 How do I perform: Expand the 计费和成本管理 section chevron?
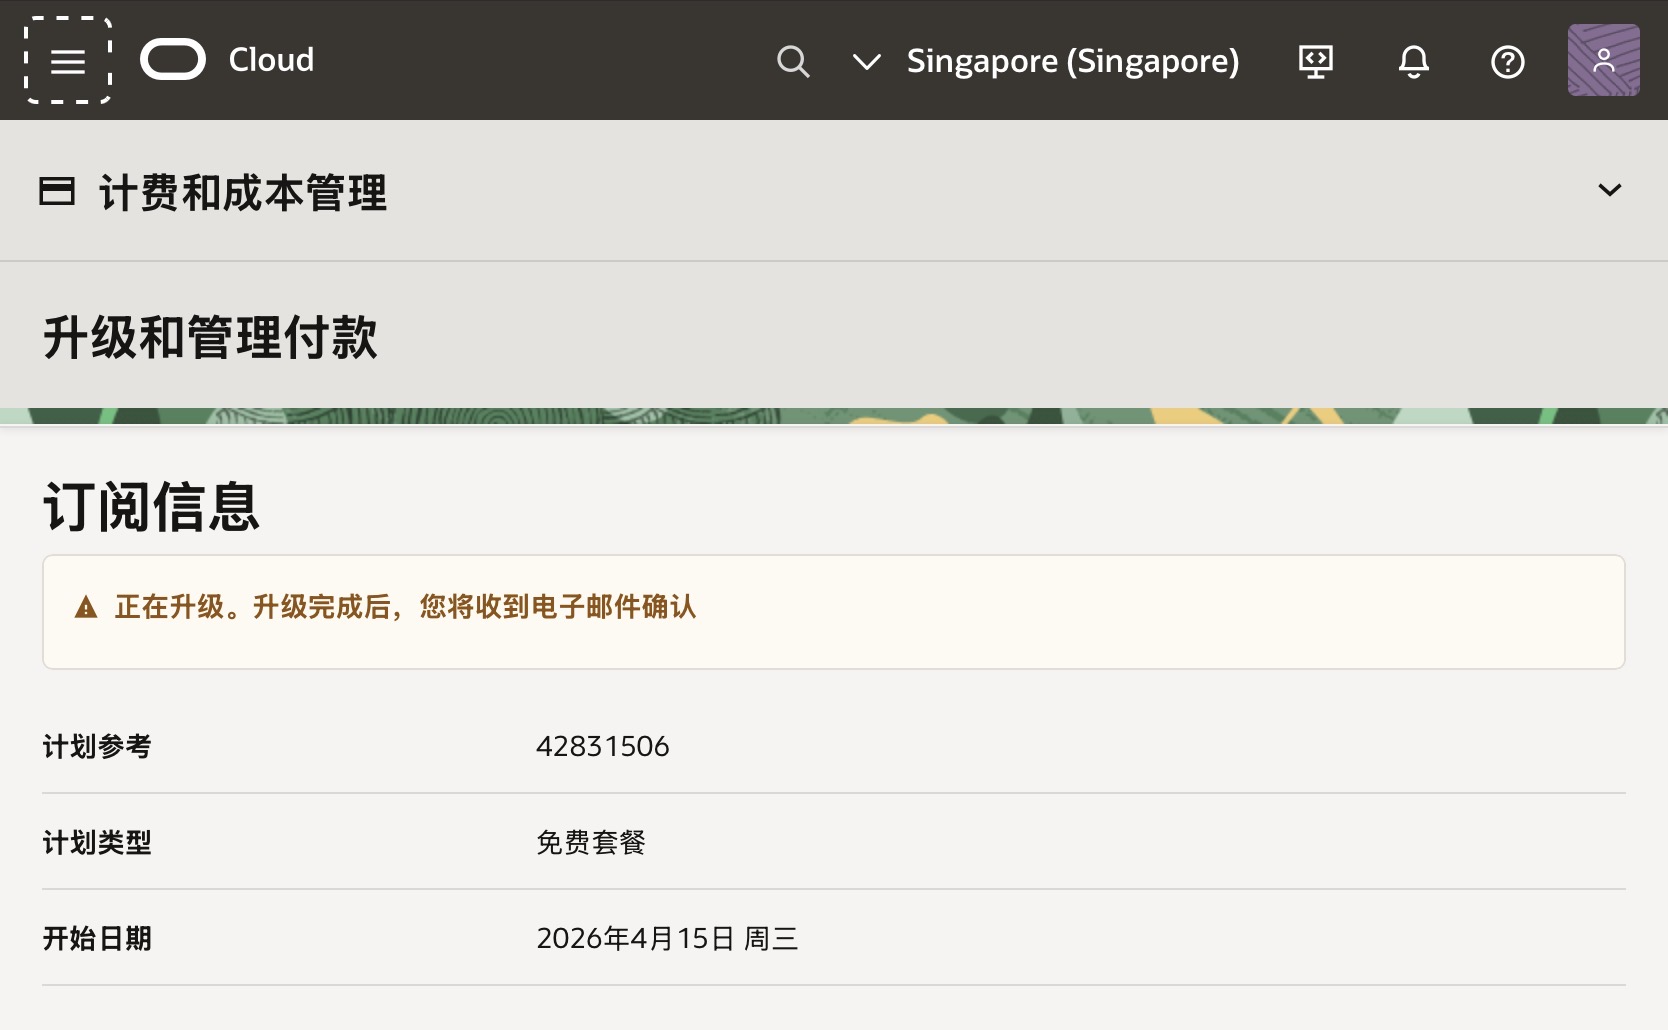[x=1609, y=190]
